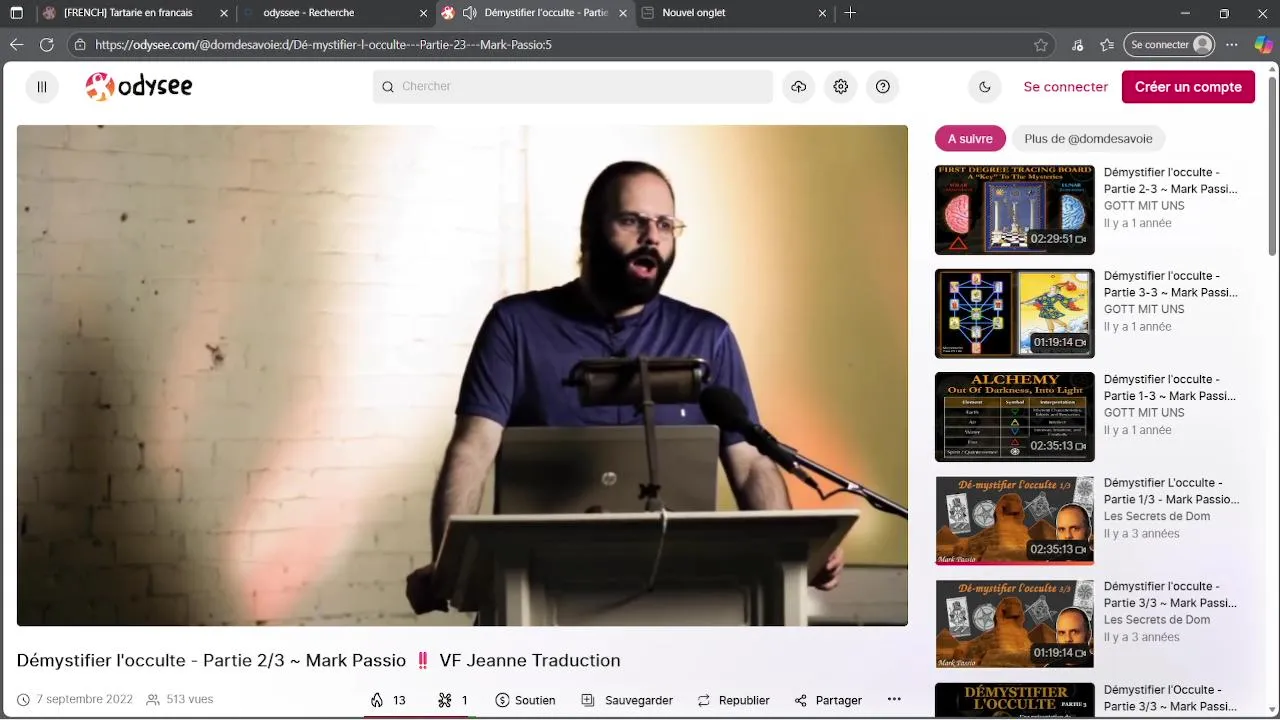This screenshot has width=1280, height=720.
Task: Select the A suivre tab
Action: (x=970, y=139)
